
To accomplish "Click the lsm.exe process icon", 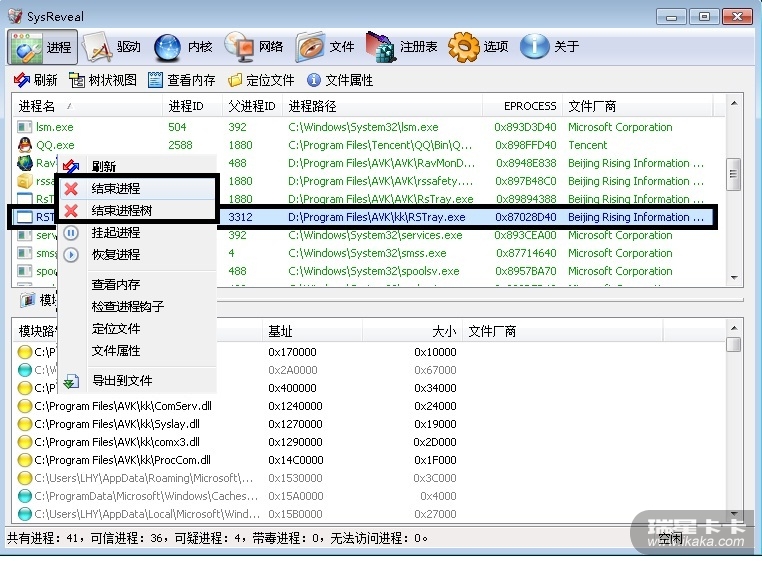I will [24, 127].
